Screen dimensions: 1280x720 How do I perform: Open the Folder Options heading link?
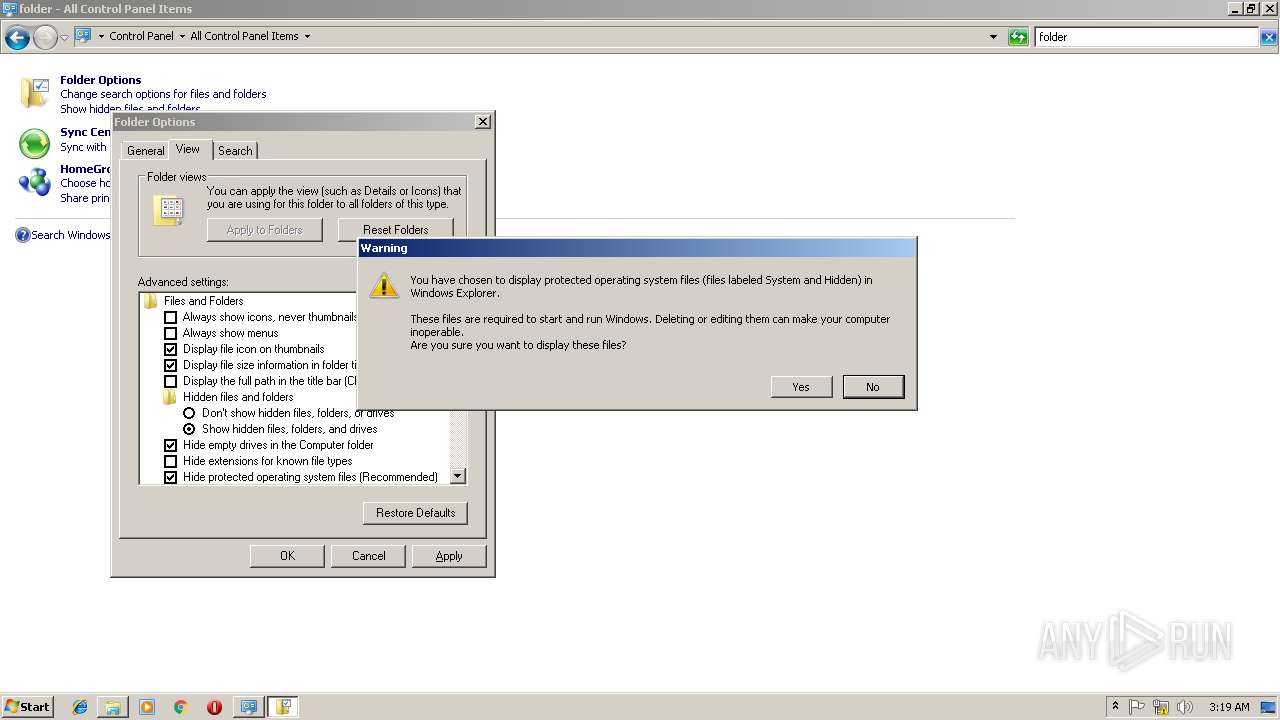point(100,80)
